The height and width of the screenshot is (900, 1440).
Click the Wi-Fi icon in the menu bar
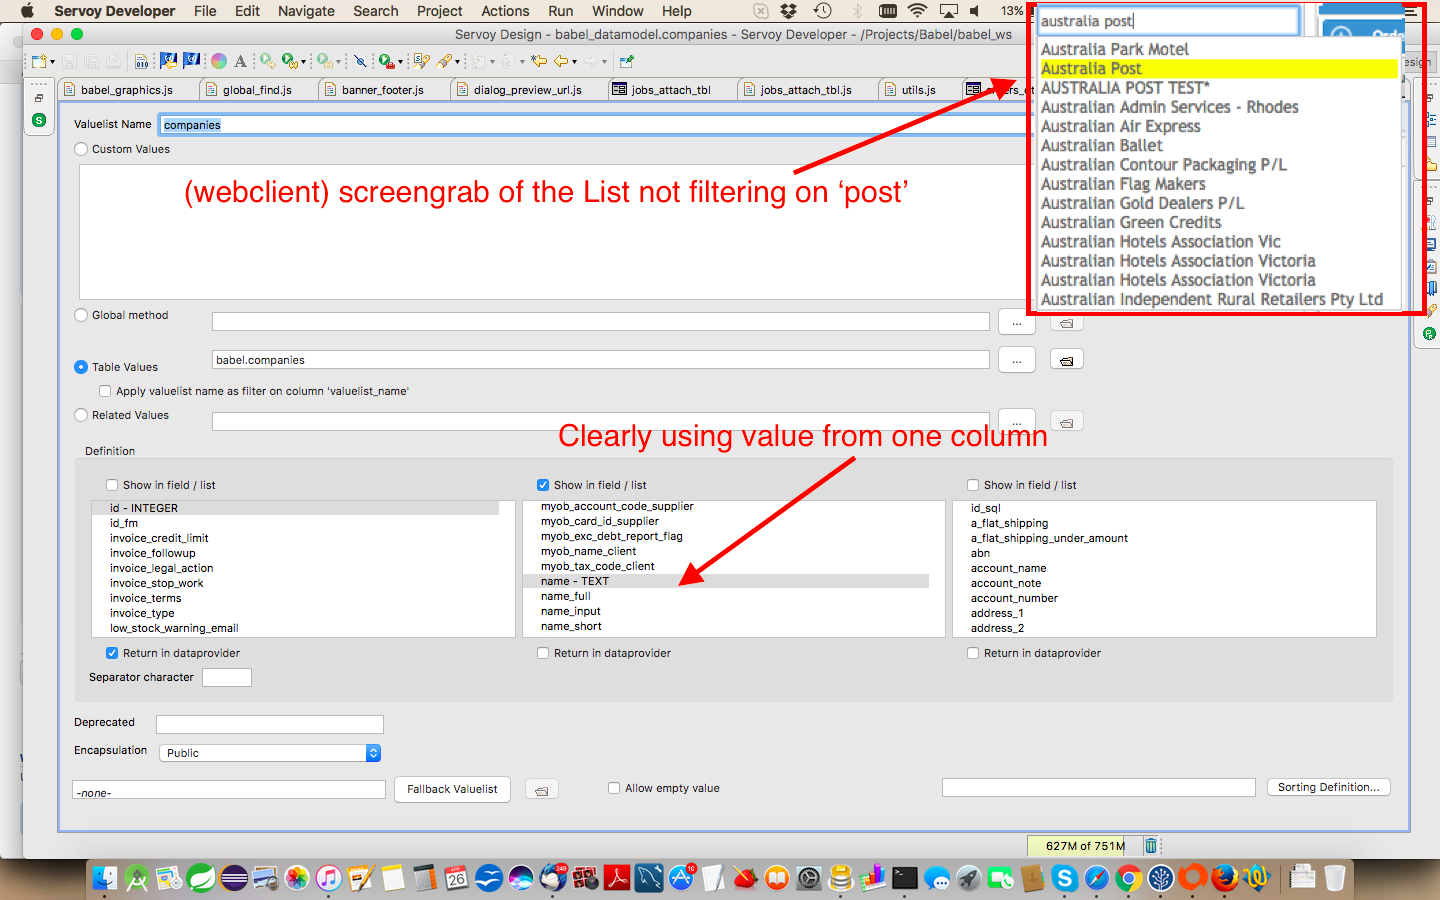pos(917,11)
